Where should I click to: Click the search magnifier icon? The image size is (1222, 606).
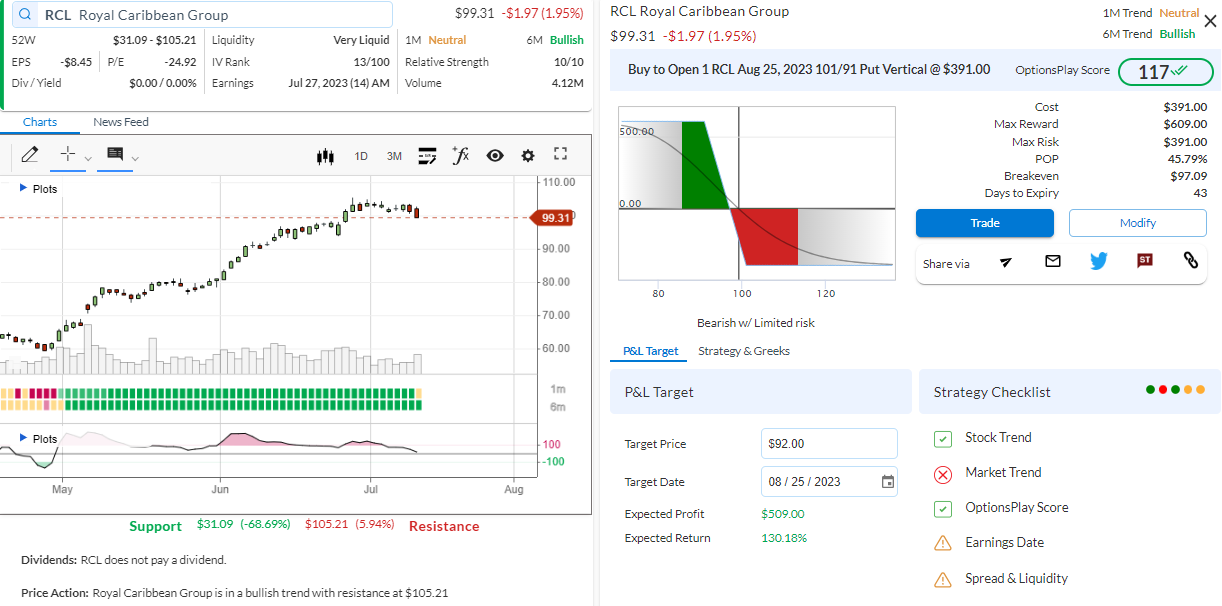click(24, 15)
